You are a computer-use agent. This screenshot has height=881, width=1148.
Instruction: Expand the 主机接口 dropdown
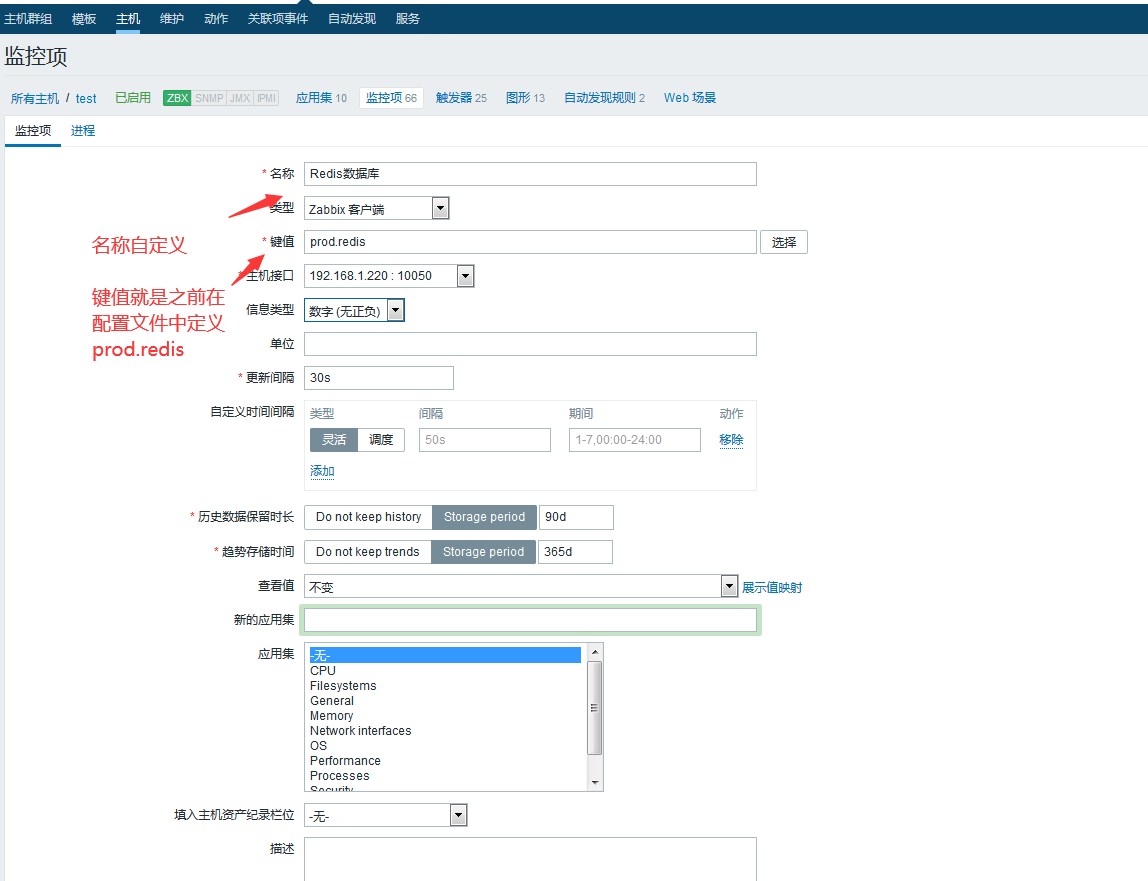(465, 276)
